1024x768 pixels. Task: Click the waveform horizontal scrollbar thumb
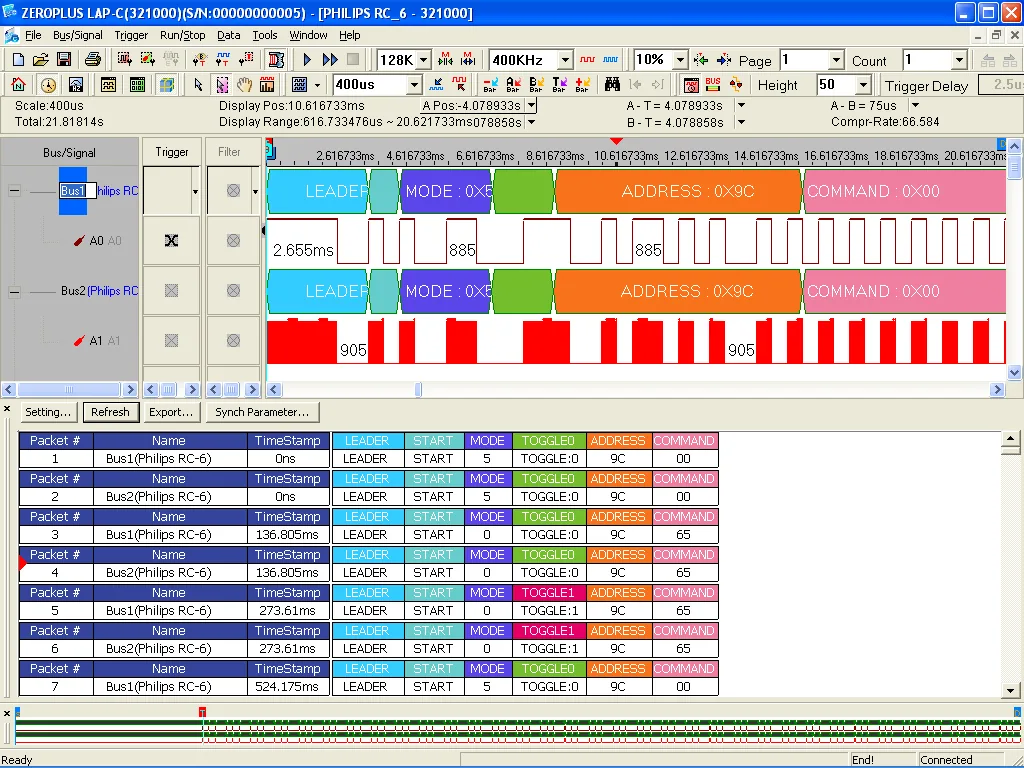pos(419,389)
